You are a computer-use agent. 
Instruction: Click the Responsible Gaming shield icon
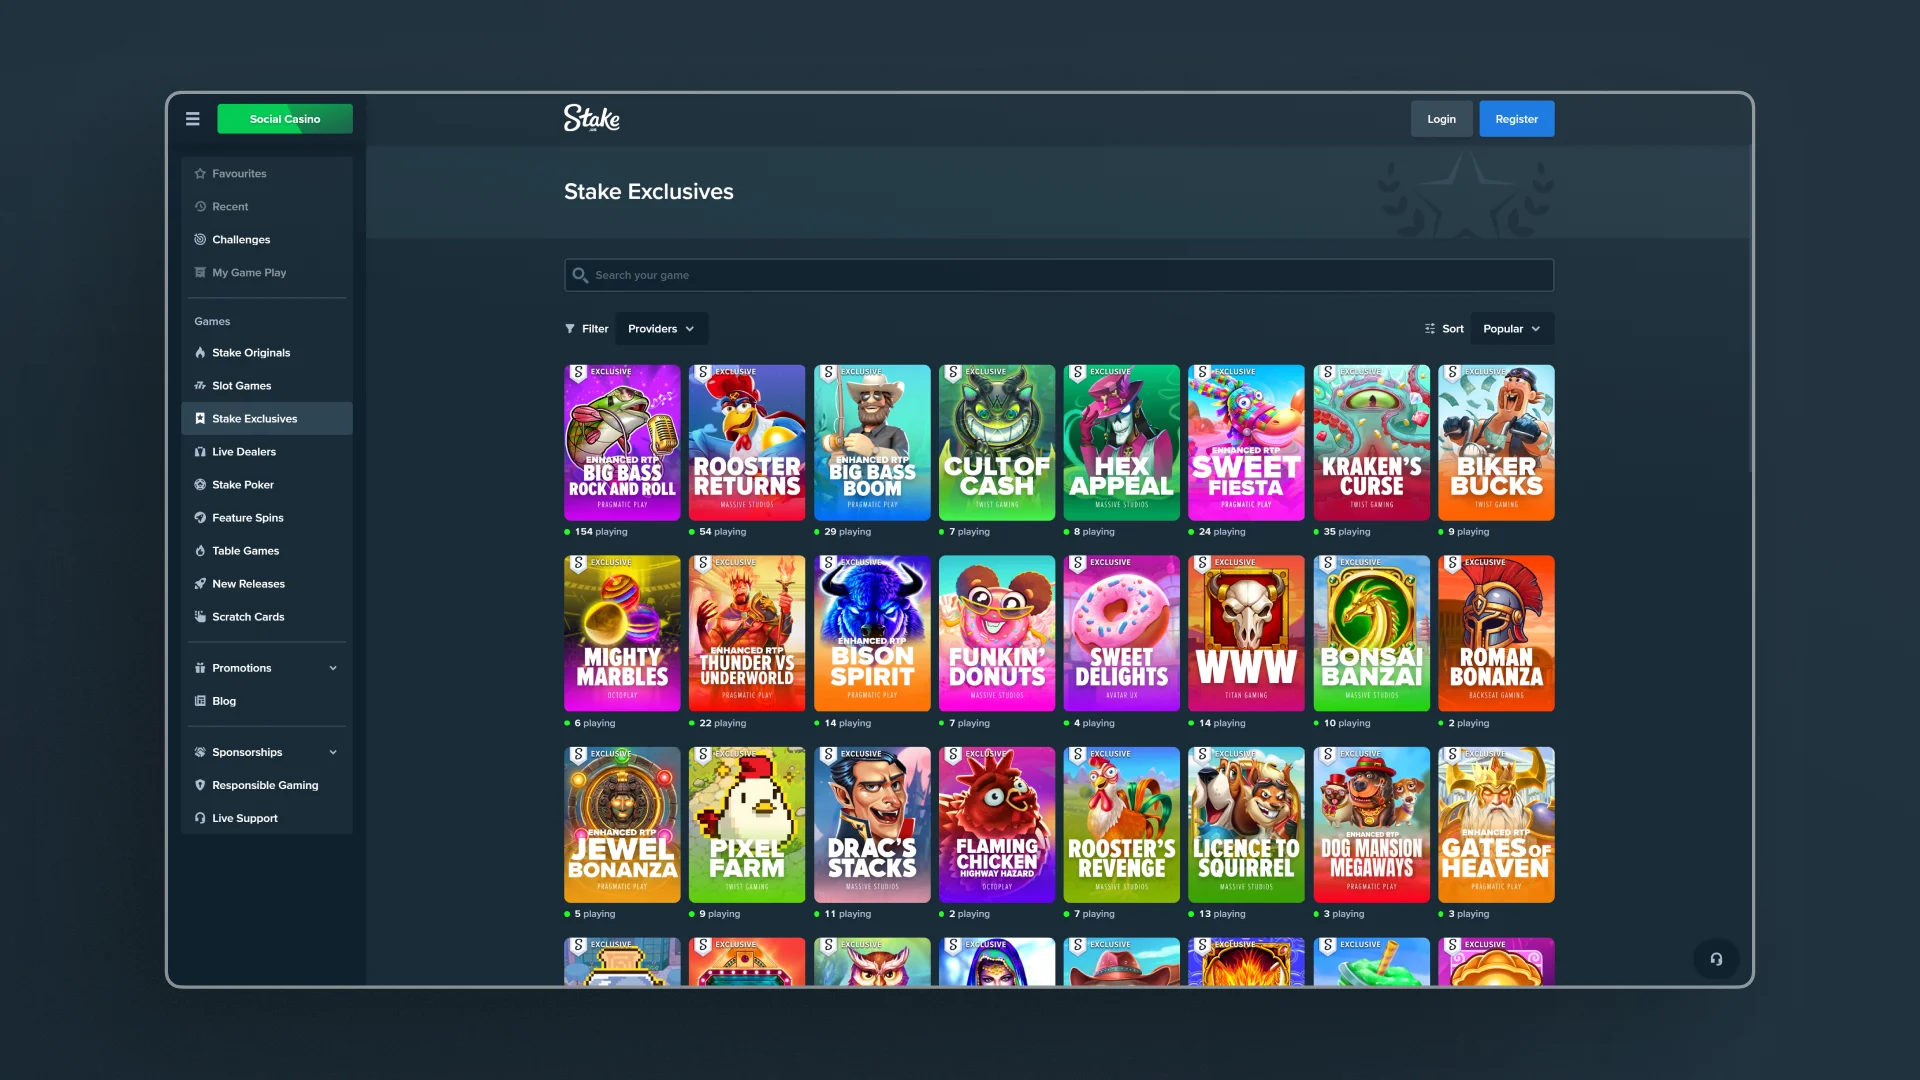200,785
